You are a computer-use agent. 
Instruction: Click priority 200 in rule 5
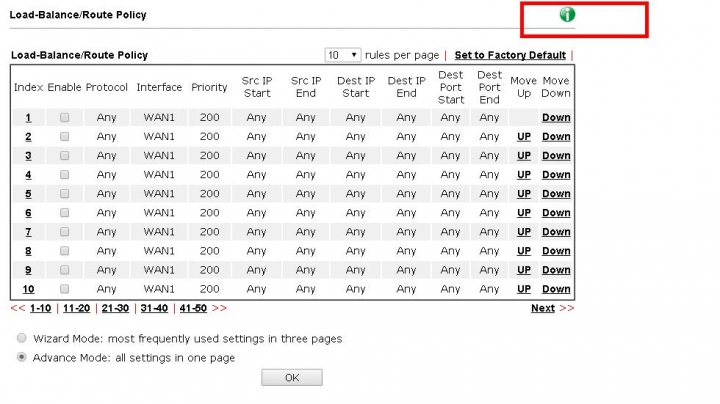point(209,194)
